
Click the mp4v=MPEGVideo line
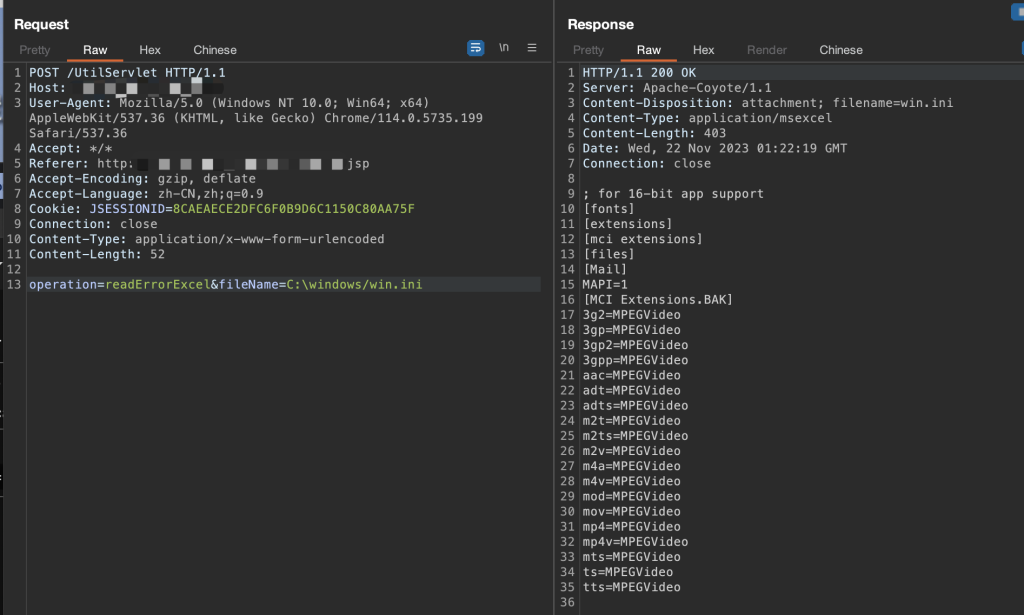635,541
